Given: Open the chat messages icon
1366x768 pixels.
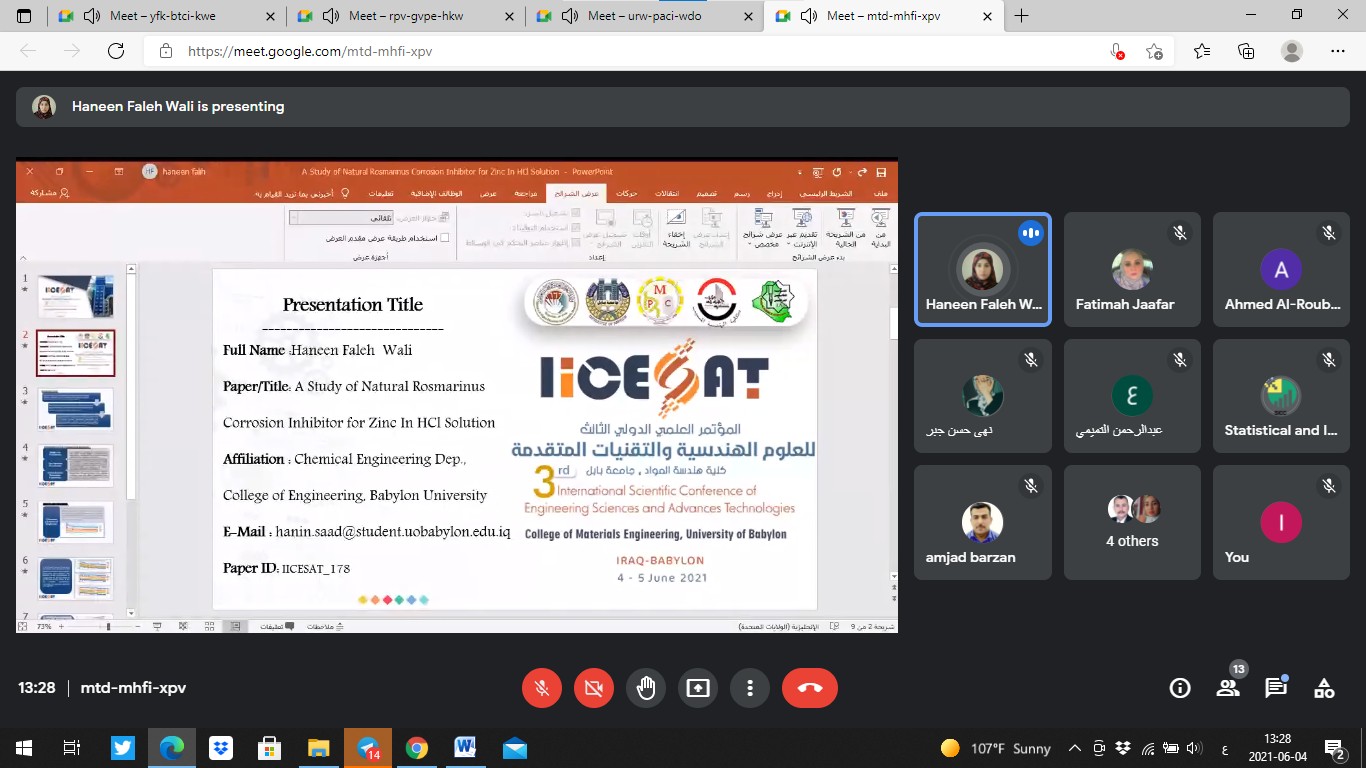Looking at the screenshot, I should coord(1276,688).
